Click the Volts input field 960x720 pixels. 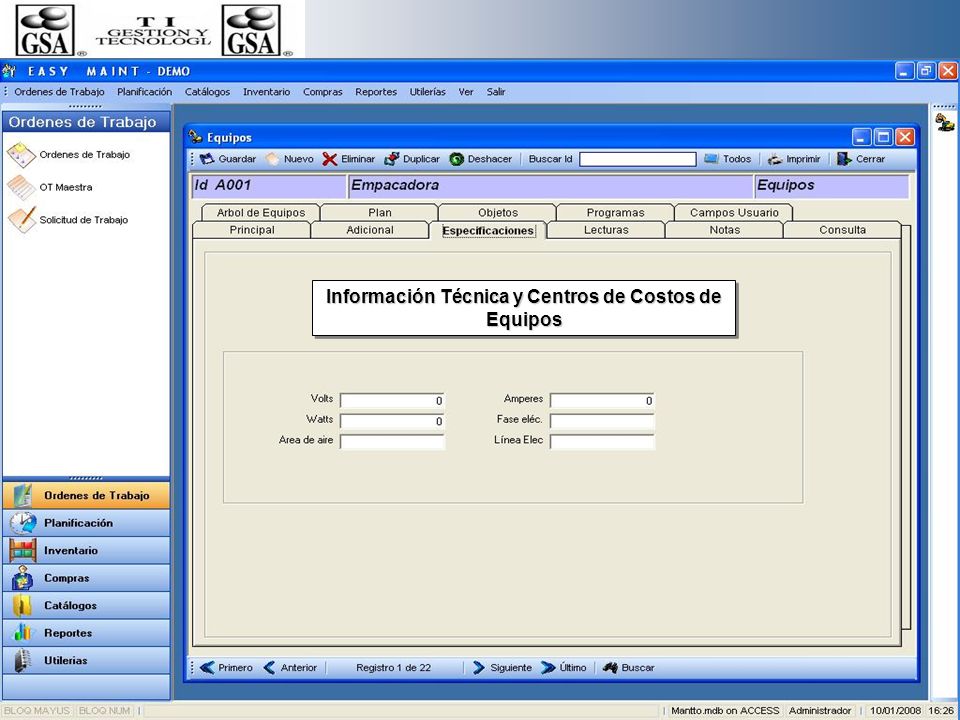392,400
